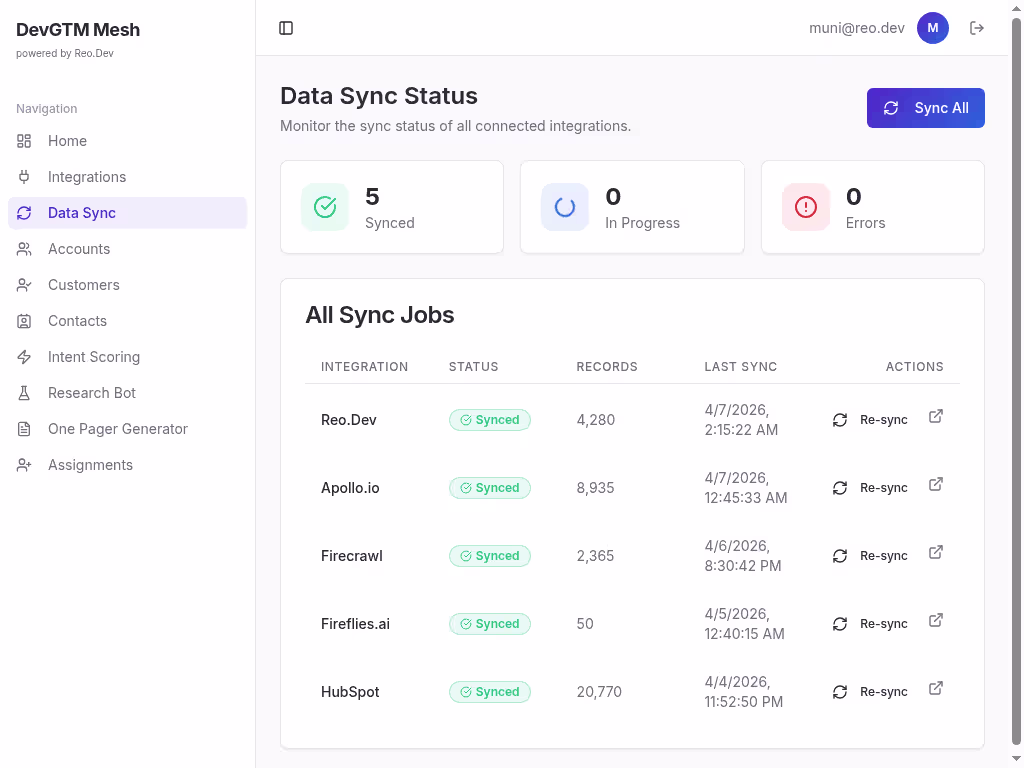Open the Contacts sidebar entry

coord(77,320)
